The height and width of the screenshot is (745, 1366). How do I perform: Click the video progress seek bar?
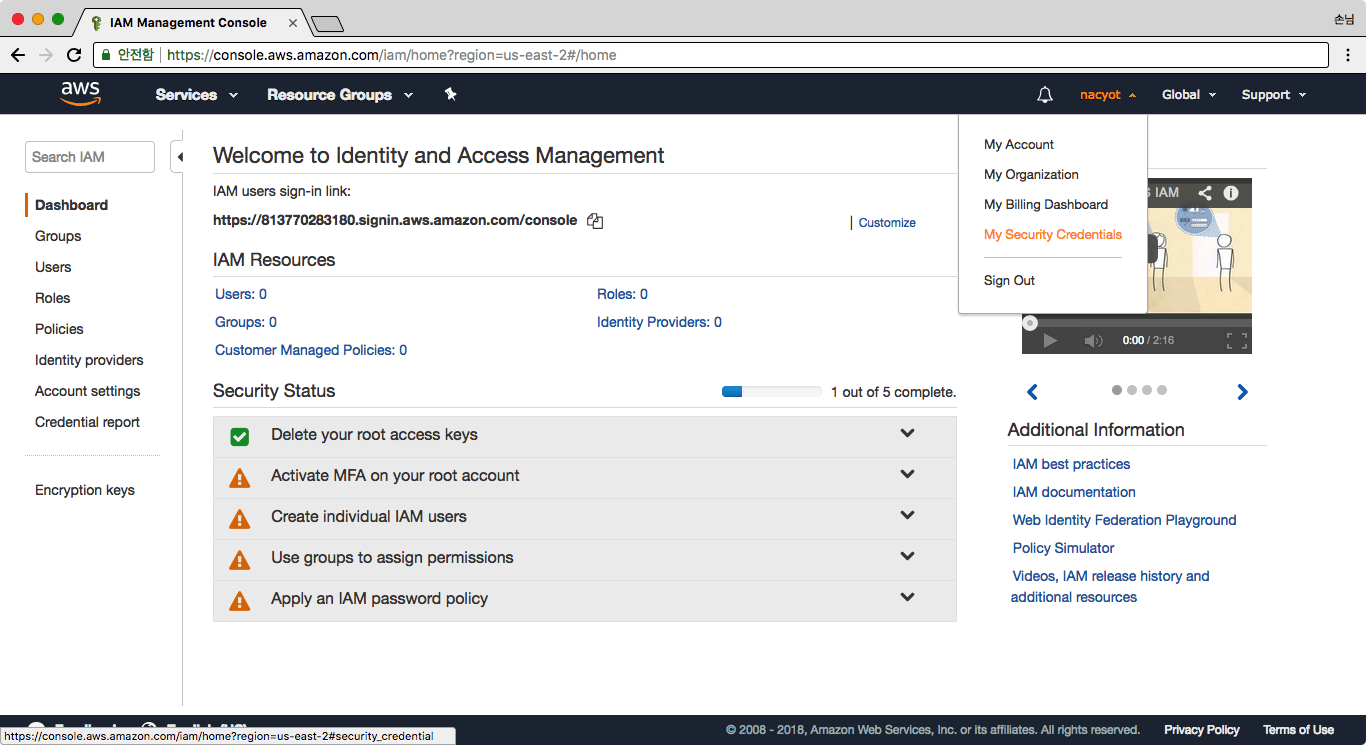[1137, 323]
